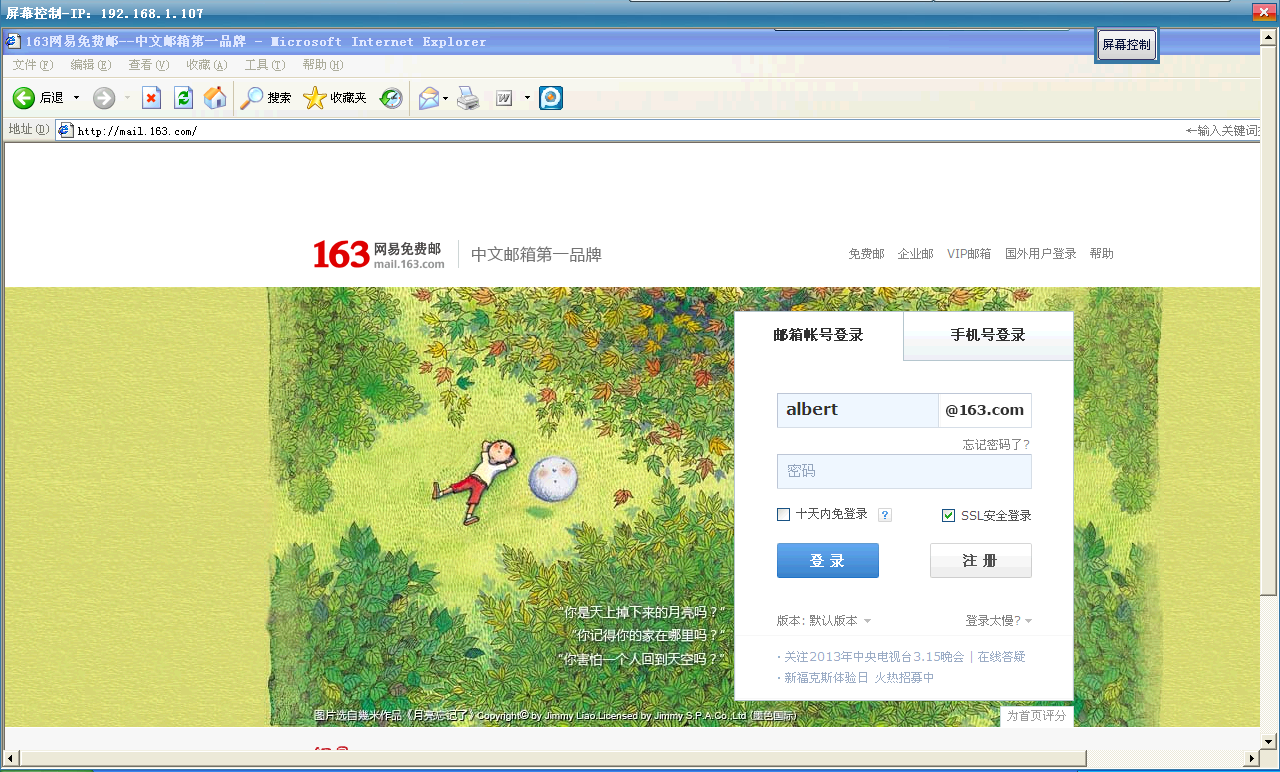
Task: Open the VIP邮箱 link
Action: point(969,254)
